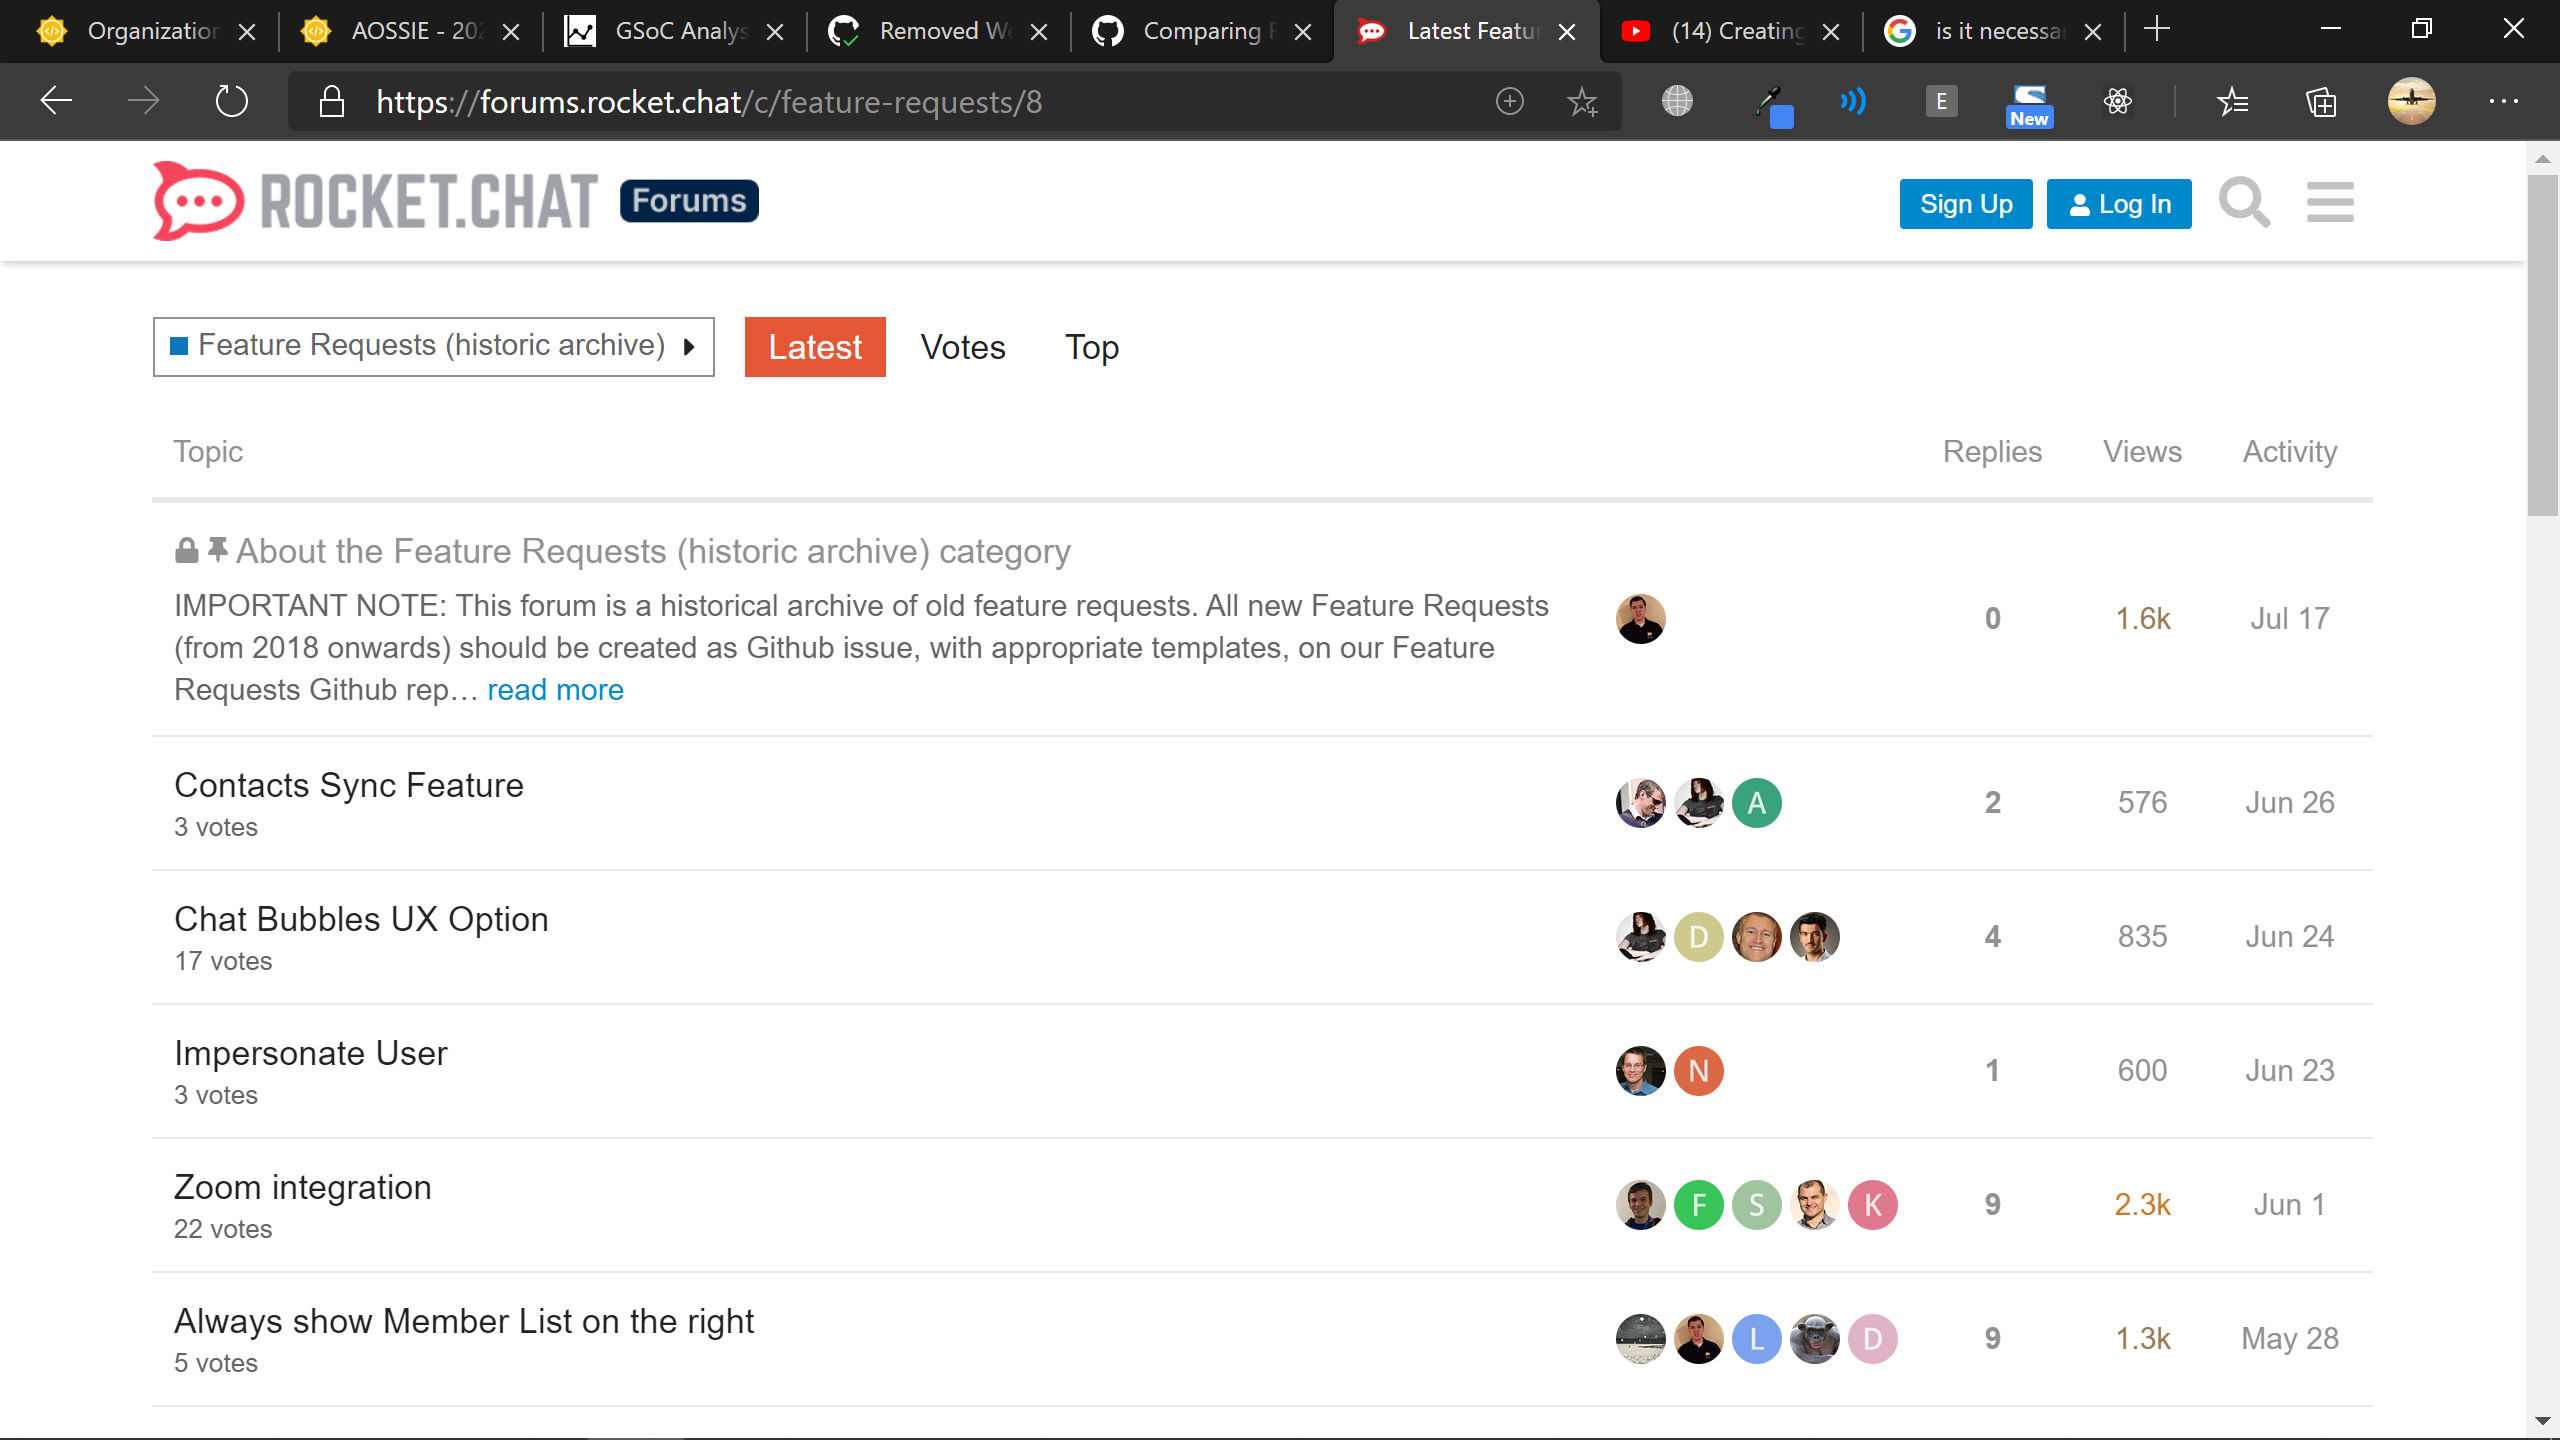Open browser Collections icon
Image resolution: width=2560 pixels, height=1440 pixels.
click(x=2321, y=101)
